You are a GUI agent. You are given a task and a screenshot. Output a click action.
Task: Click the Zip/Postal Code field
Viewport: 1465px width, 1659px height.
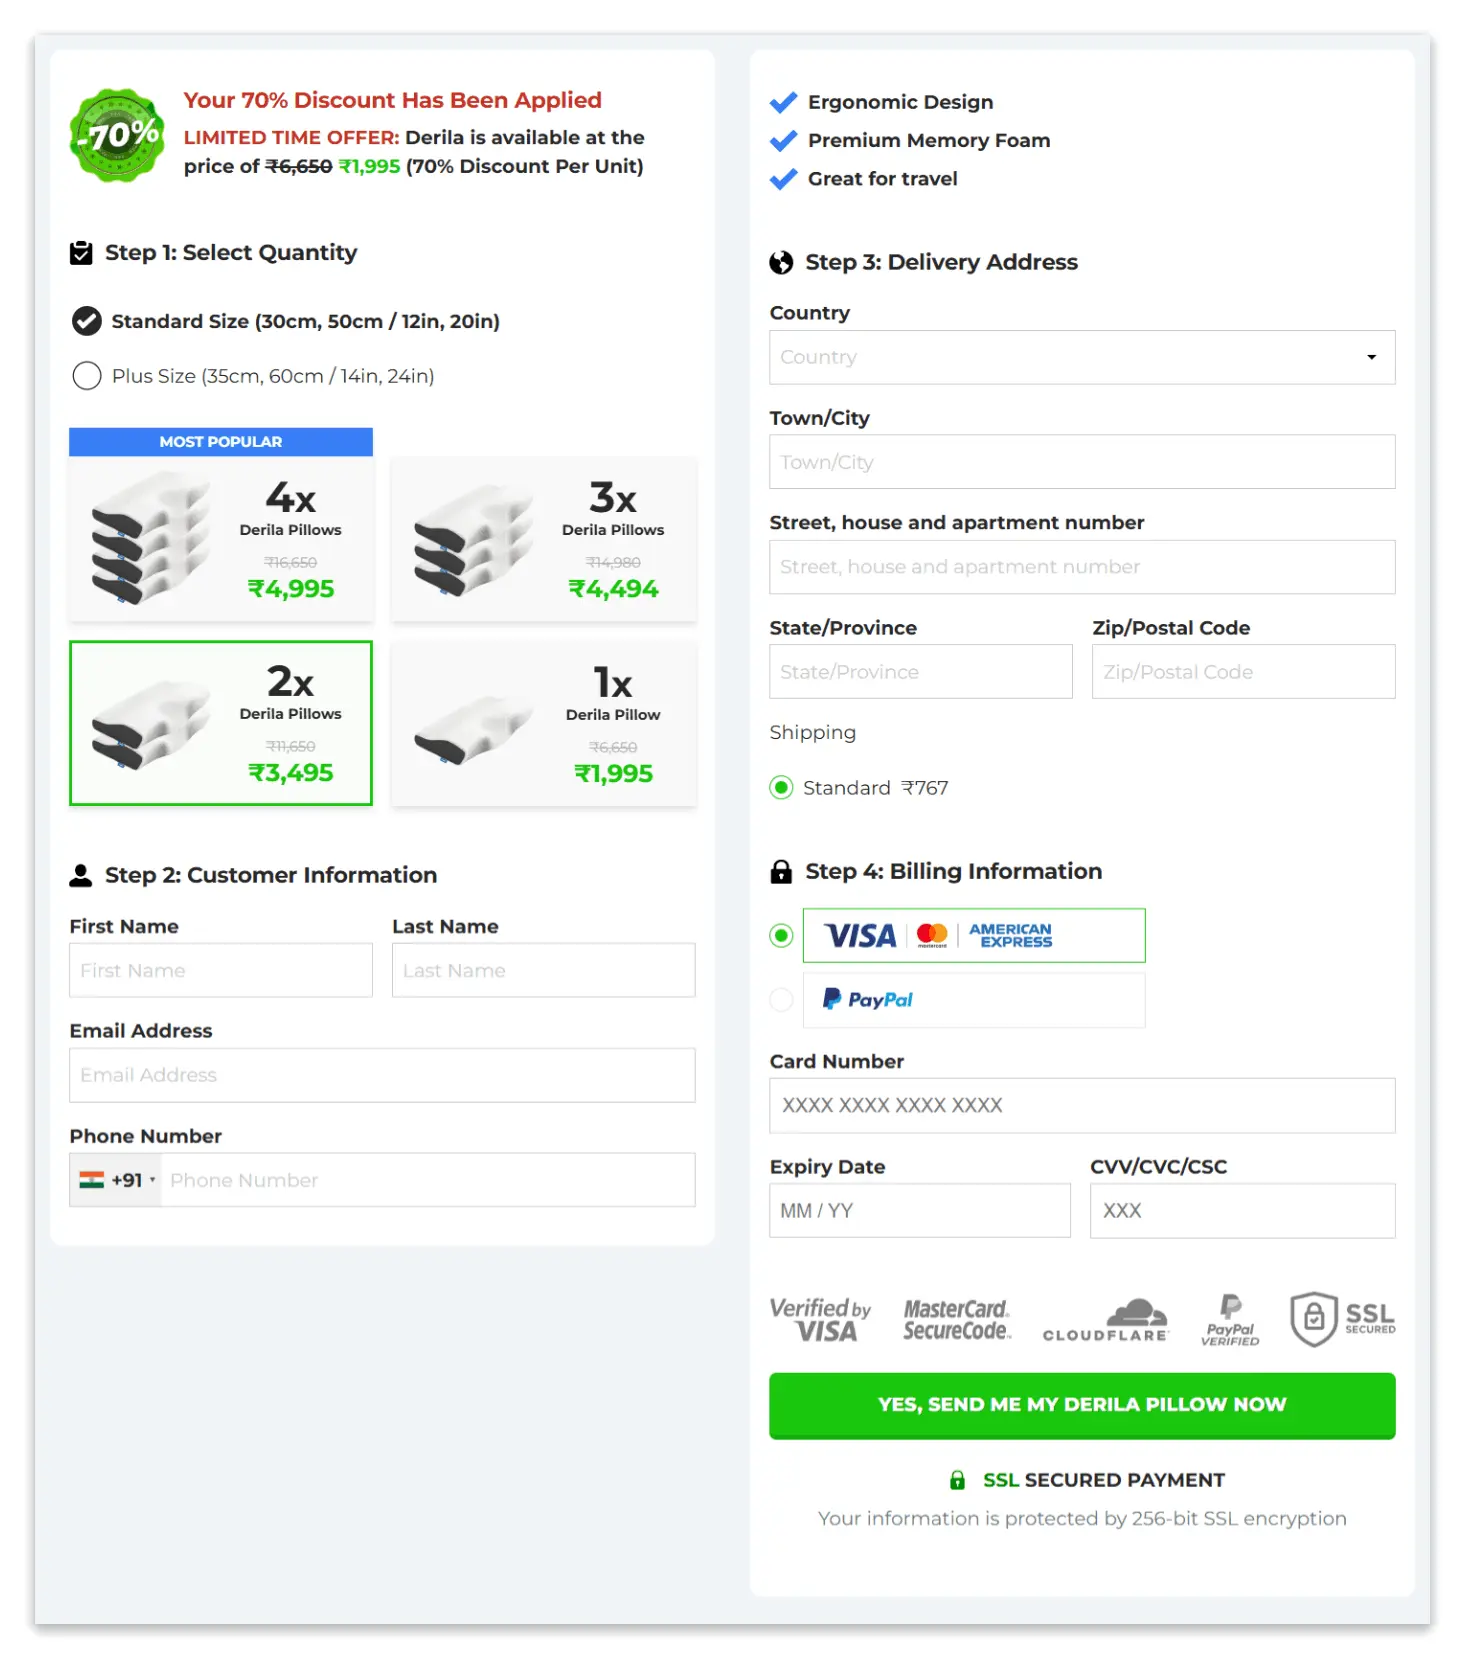click(1244, 672)
